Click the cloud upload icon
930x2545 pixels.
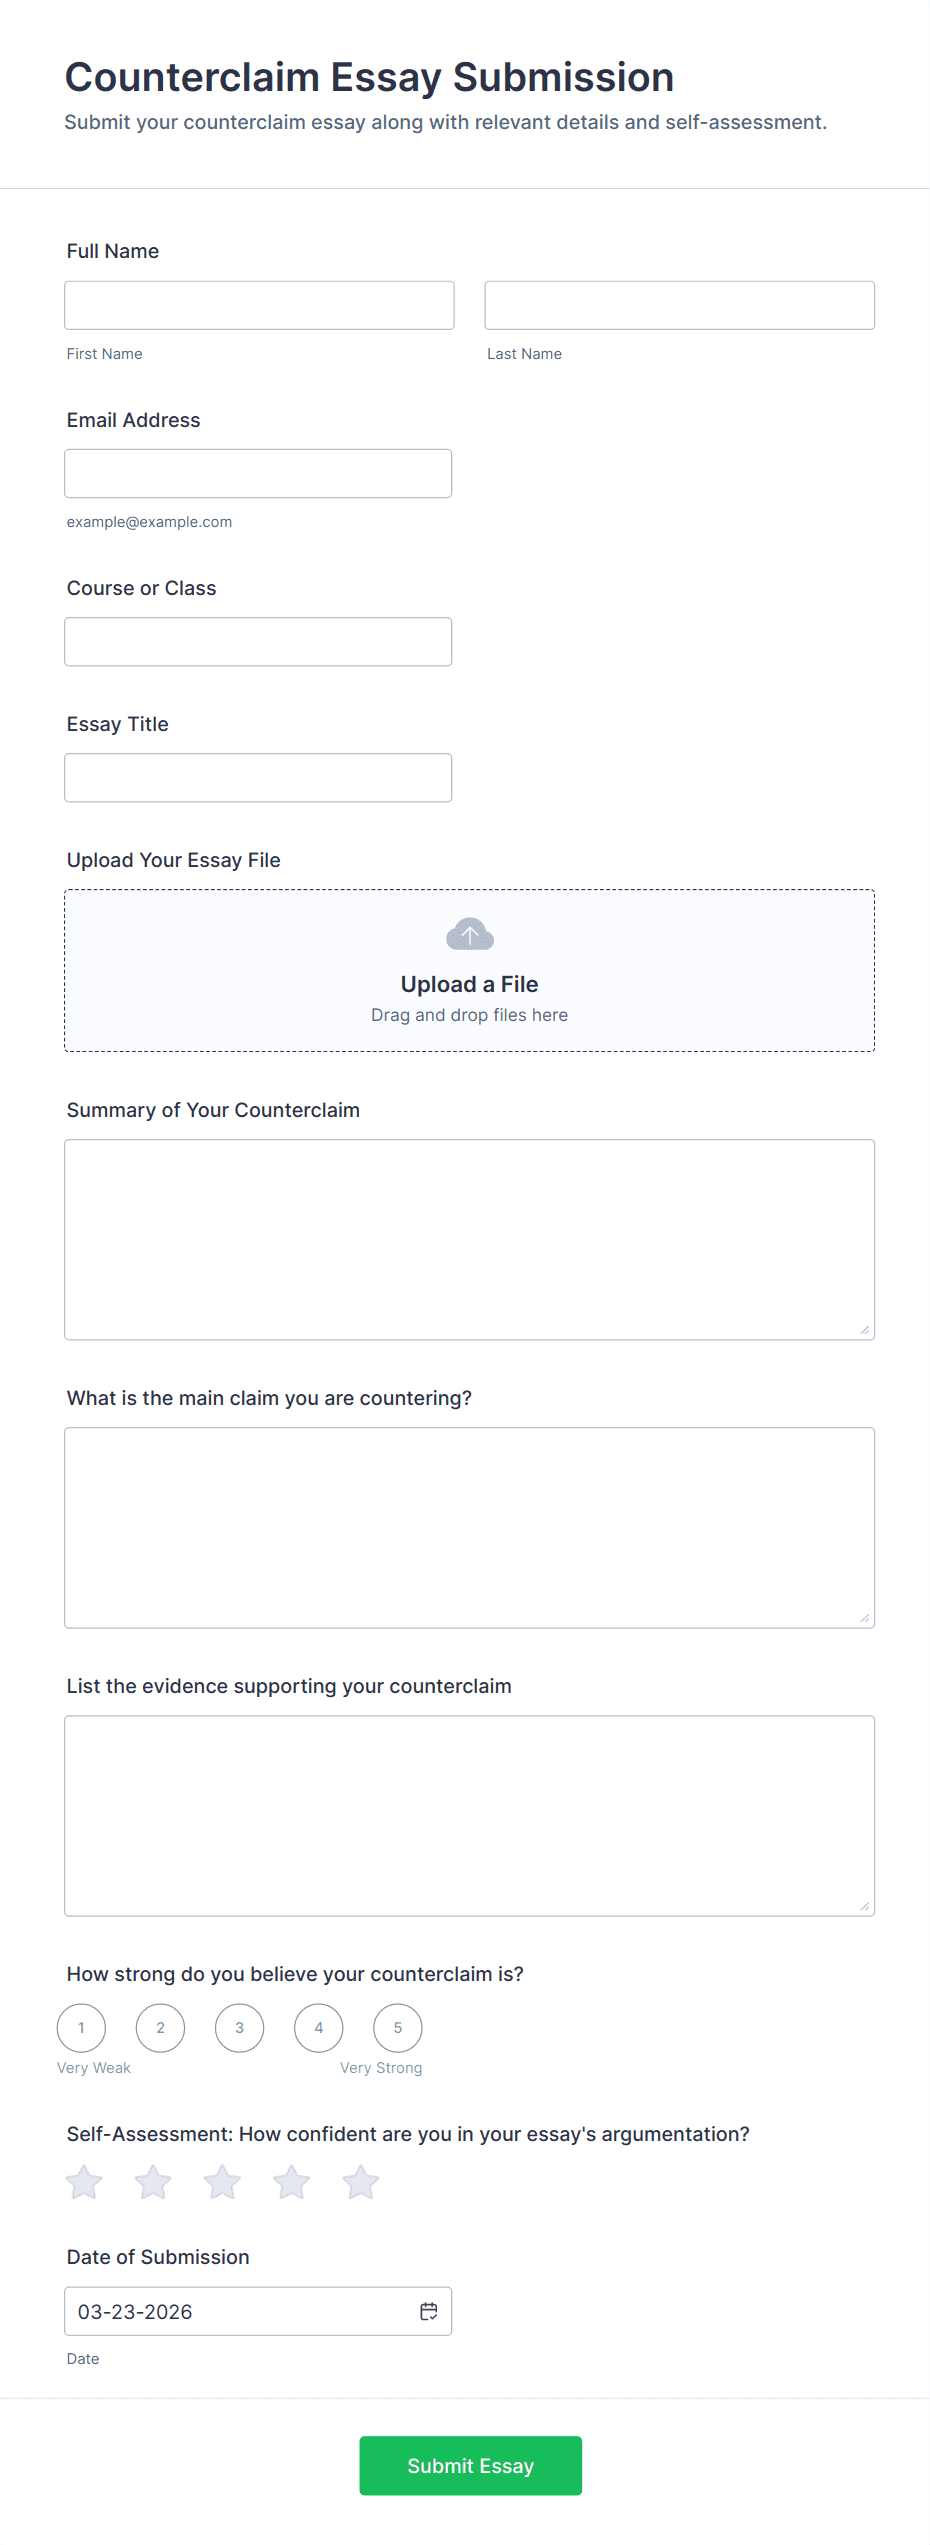469,934
